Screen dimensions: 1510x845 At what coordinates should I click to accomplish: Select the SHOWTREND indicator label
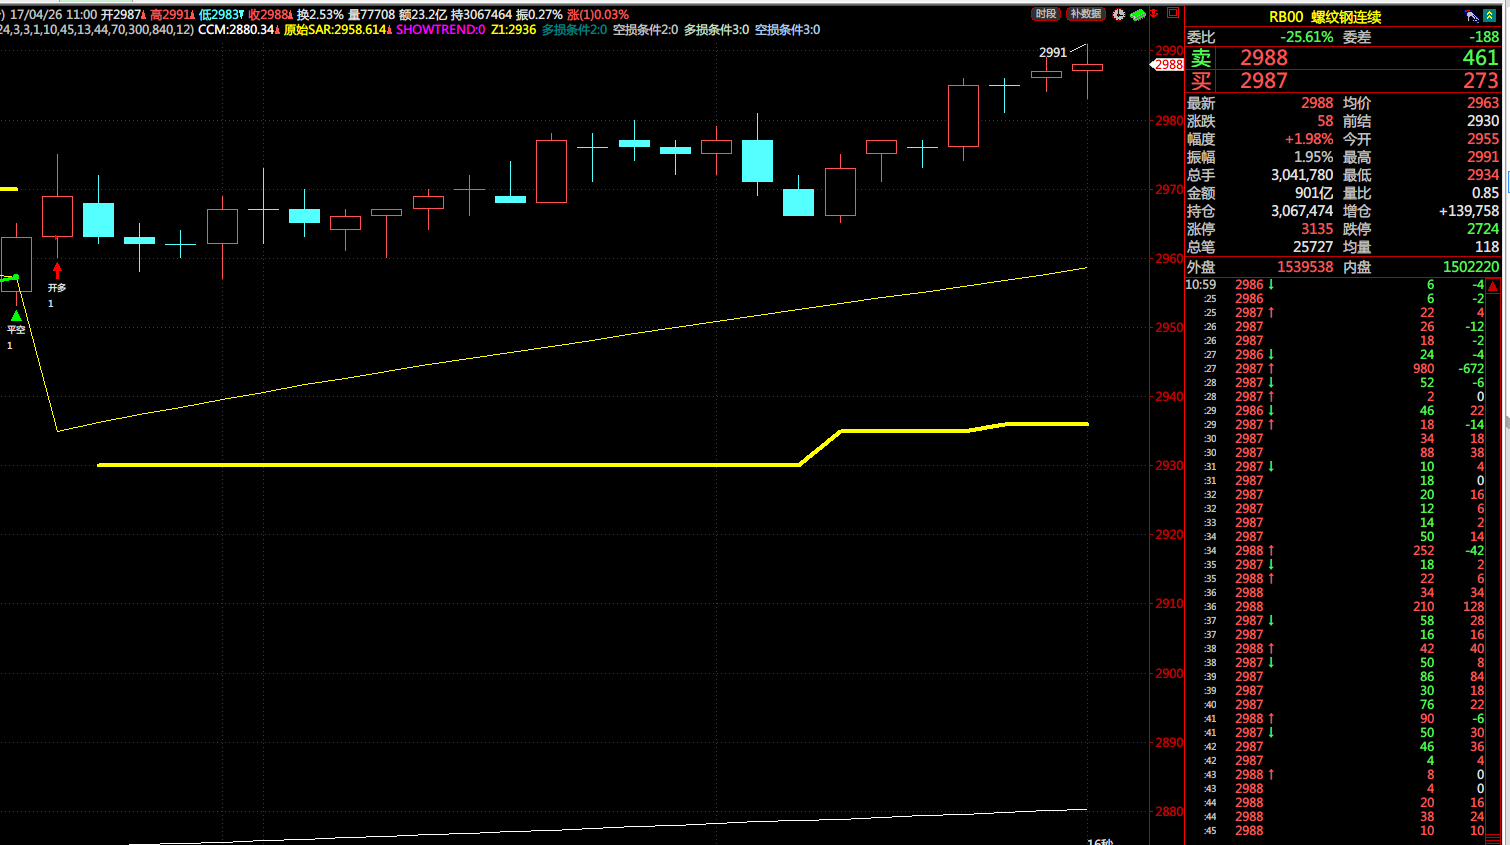[x=440, y=30]
